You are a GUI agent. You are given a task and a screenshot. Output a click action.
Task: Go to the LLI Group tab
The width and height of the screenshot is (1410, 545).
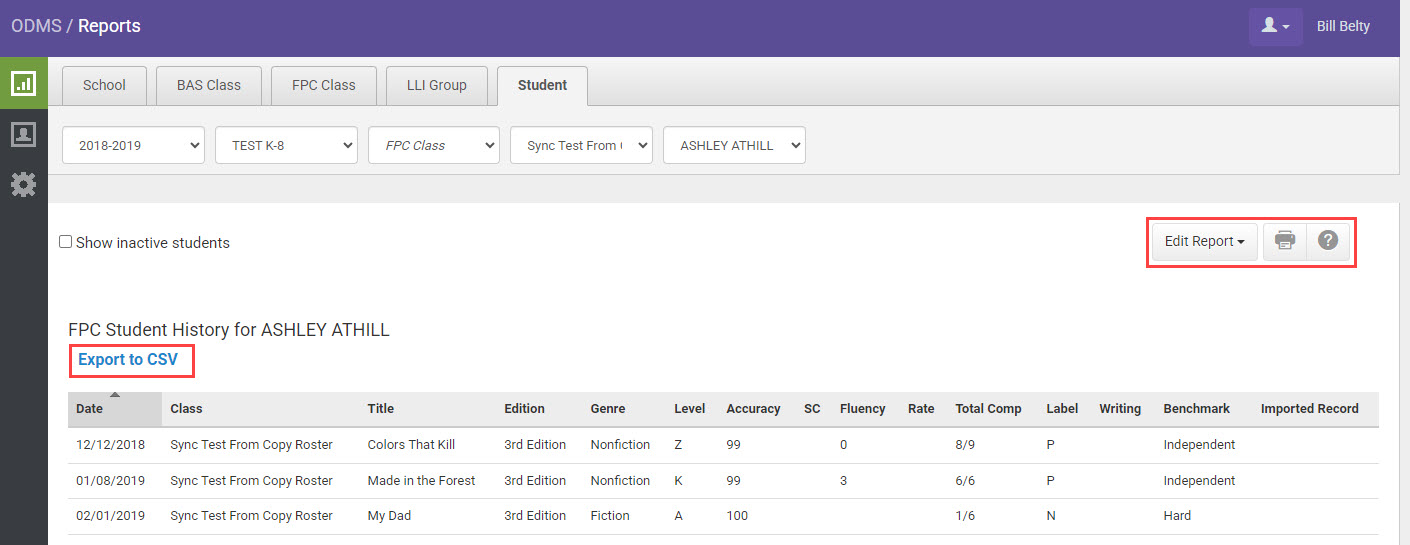pos(436,85)
